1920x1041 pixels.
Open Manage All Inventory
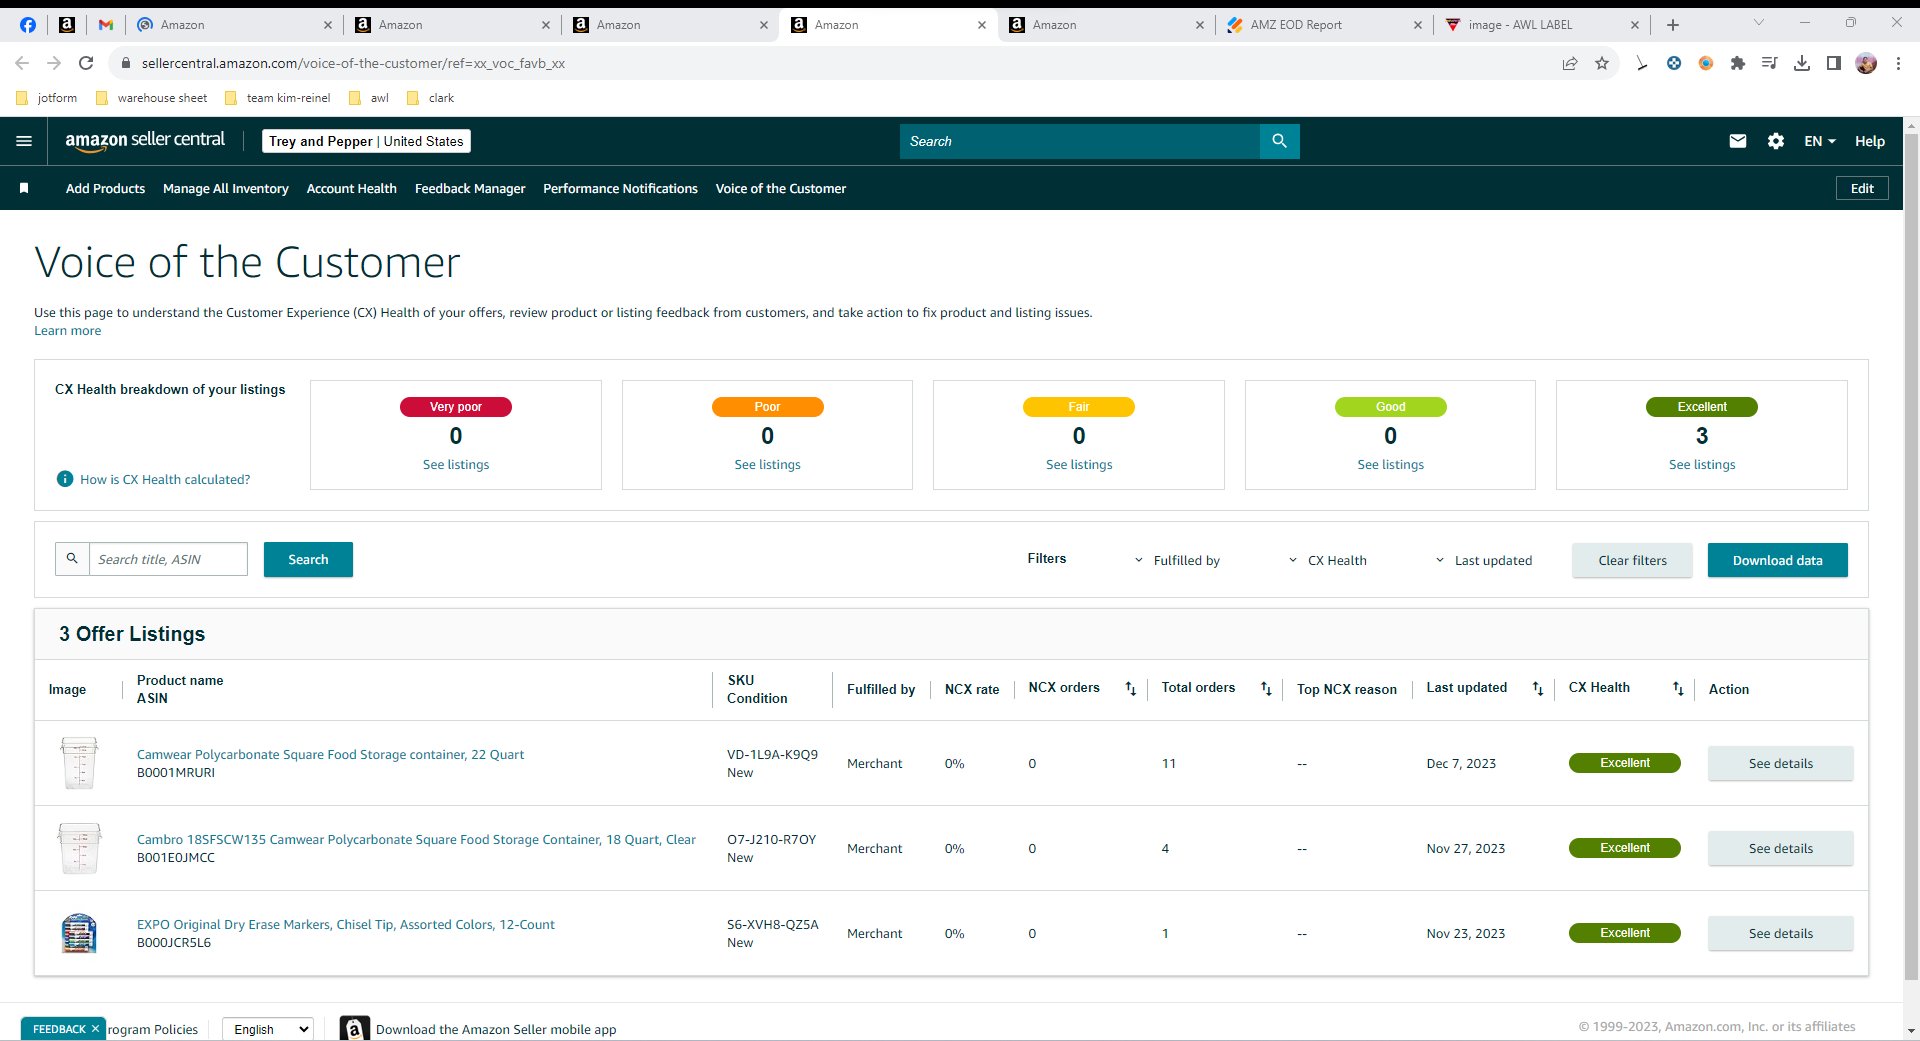point(226,188)
